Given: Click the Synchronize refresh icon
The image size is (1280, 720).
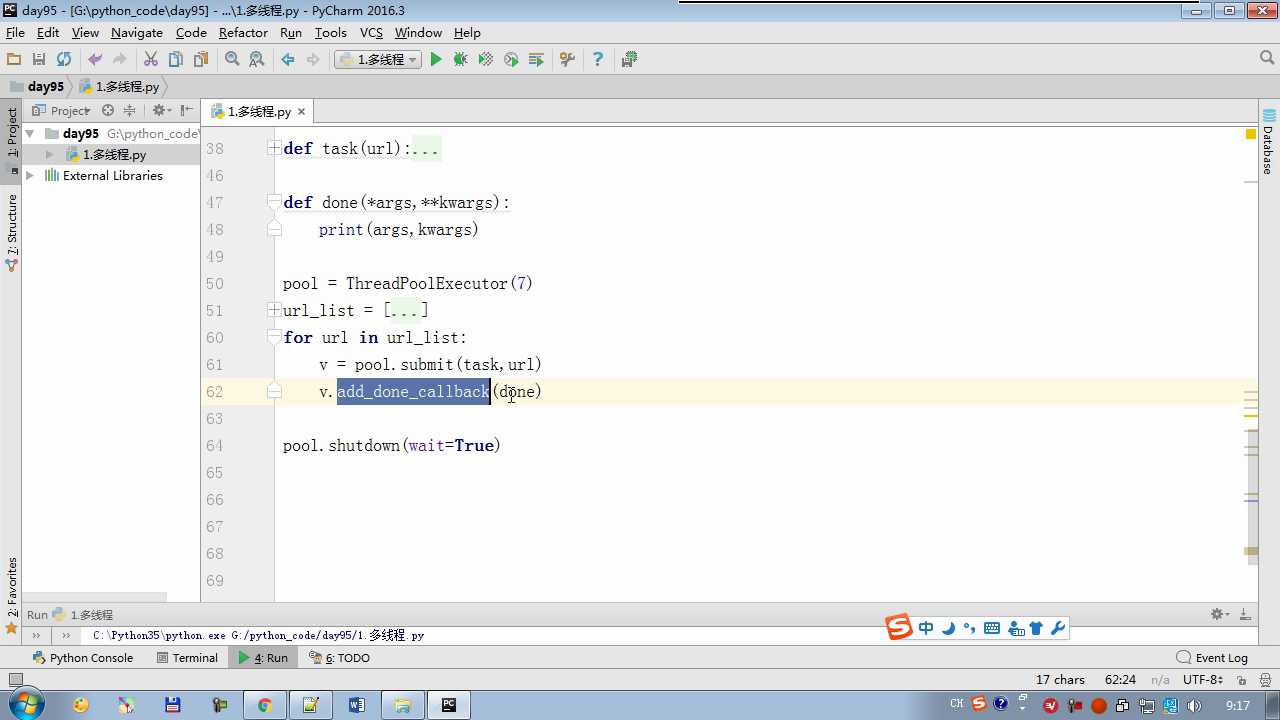Looking at the screenshot, I should point(64,60).
